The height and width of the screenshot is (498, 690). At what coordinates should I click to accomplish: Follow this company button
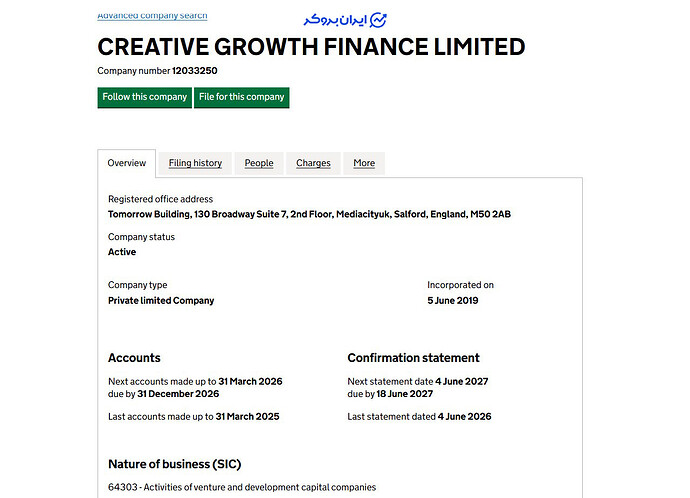tap(144, 97)
